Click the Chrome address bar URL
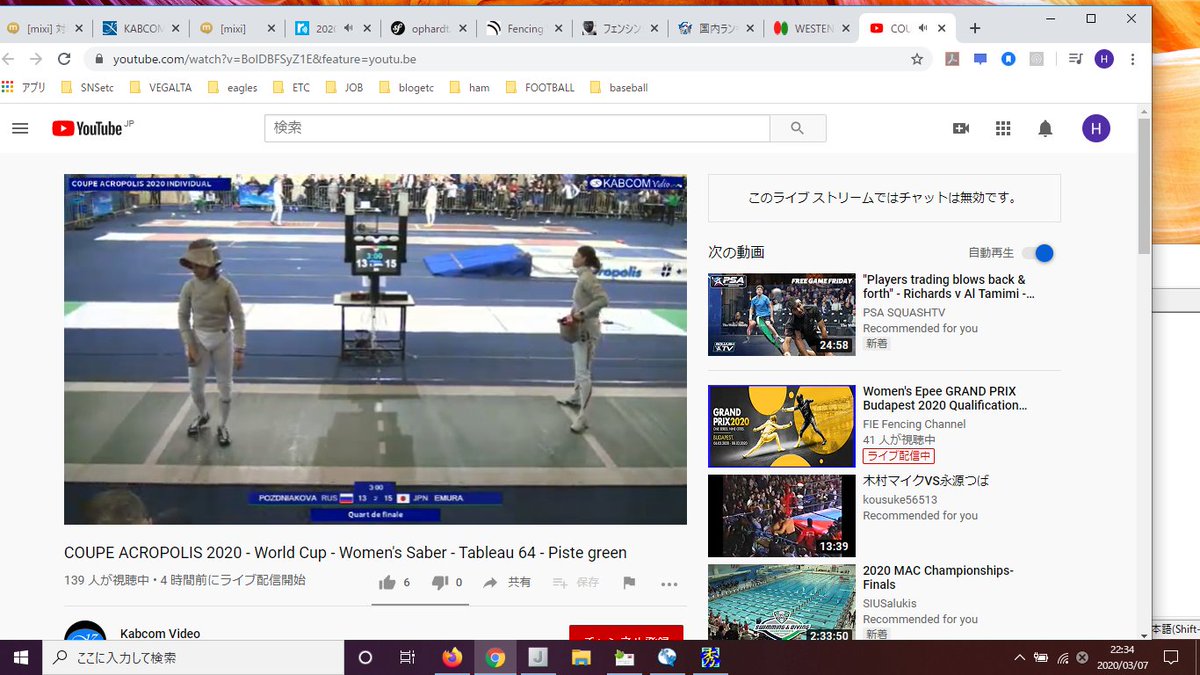 pos(264,59)
